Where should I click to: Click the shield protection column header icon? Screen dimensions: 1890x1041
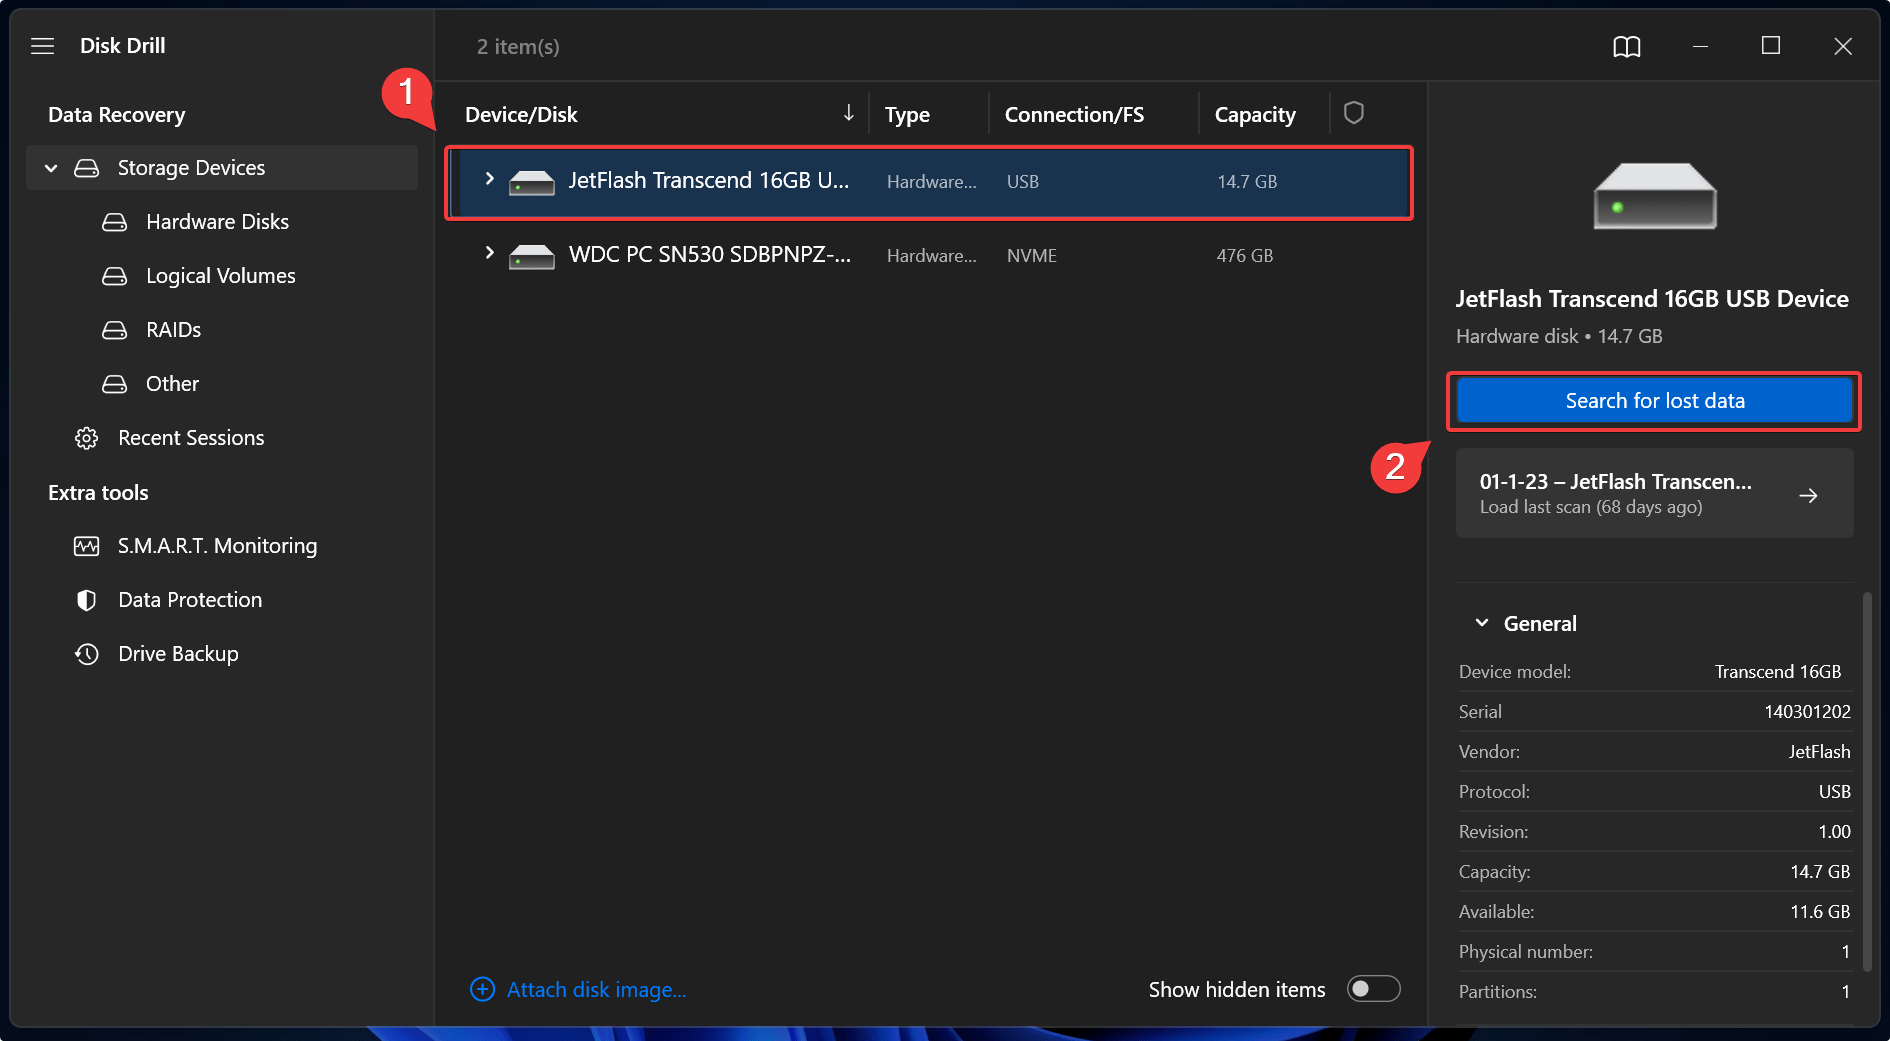click(1354, 113)
